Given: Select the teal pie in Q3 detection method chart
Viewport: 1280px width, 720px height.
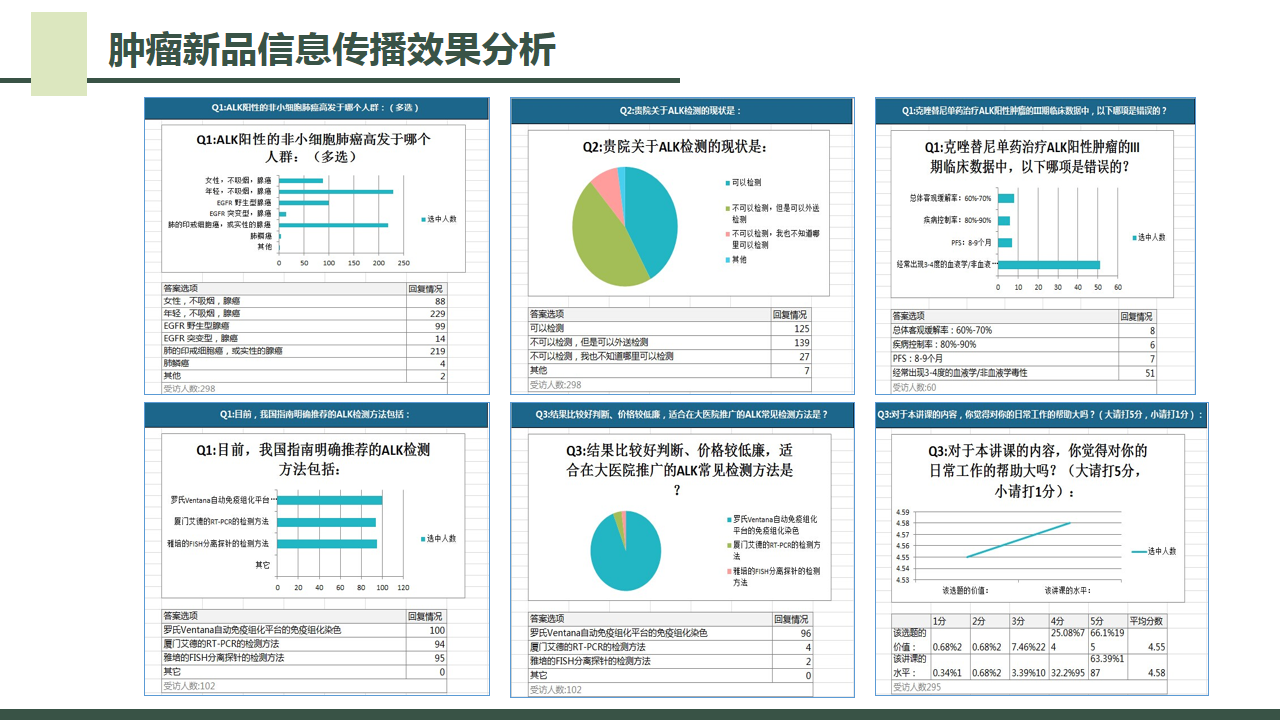Looking at the screenshot, I should click(x=625, y=552).
